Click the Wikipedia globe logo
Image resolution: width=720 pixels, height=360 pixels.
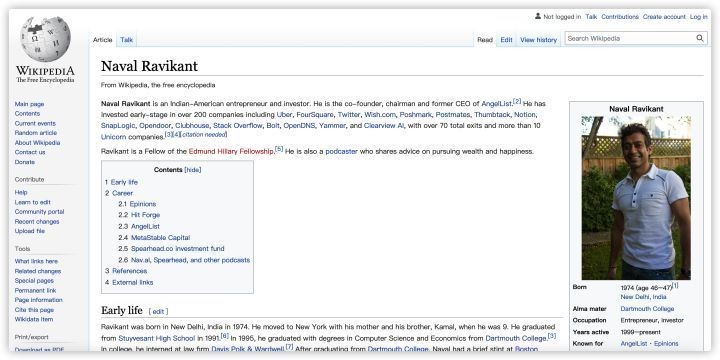coord(45,39)
